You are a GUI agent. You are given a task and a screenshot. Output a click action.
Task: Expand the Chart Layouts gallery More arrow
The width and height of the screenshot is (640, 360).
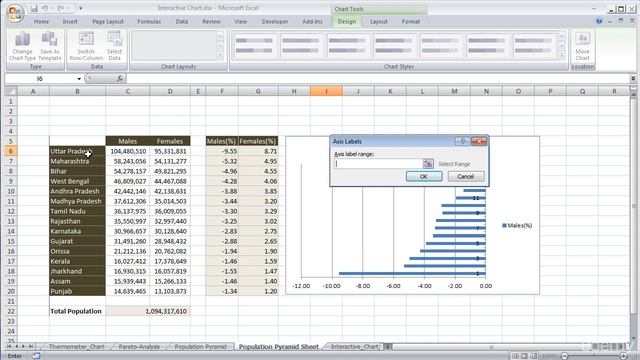click(220, 55)
